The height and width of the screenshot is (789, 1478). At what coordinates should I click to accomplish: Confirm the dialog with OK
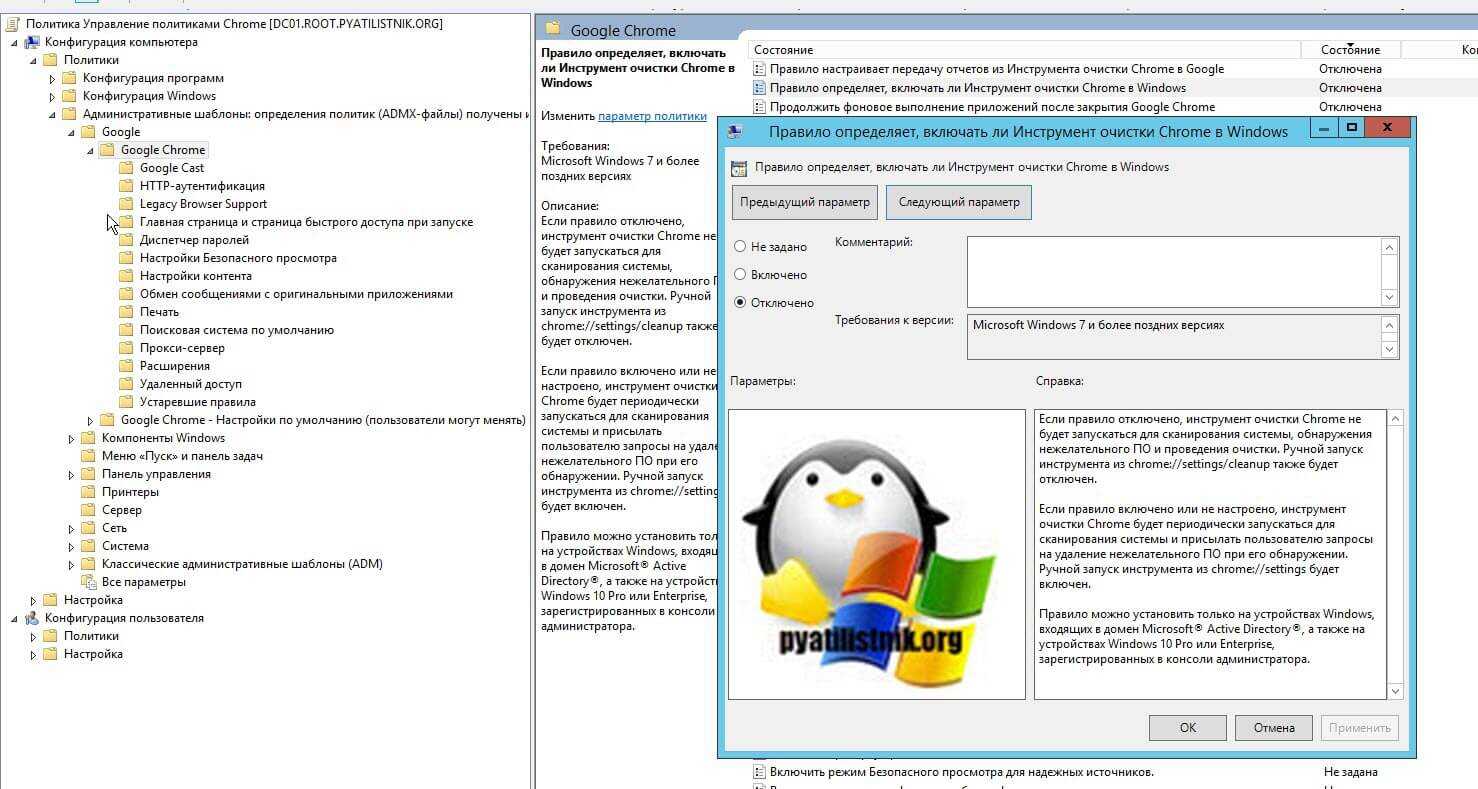coord(1188,728)
